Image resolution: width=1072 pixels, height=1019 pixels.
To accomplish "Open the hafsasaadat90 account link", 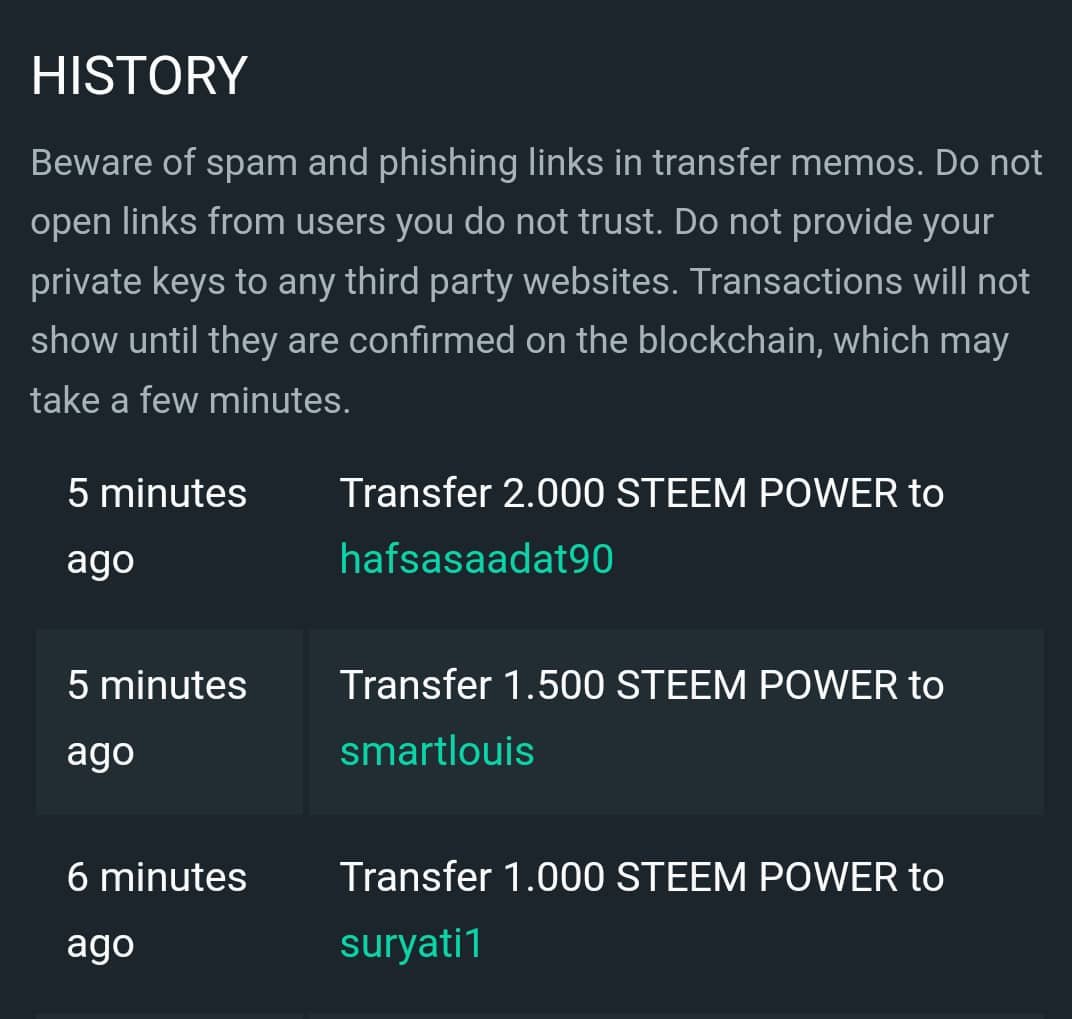I will click(476, 559).
